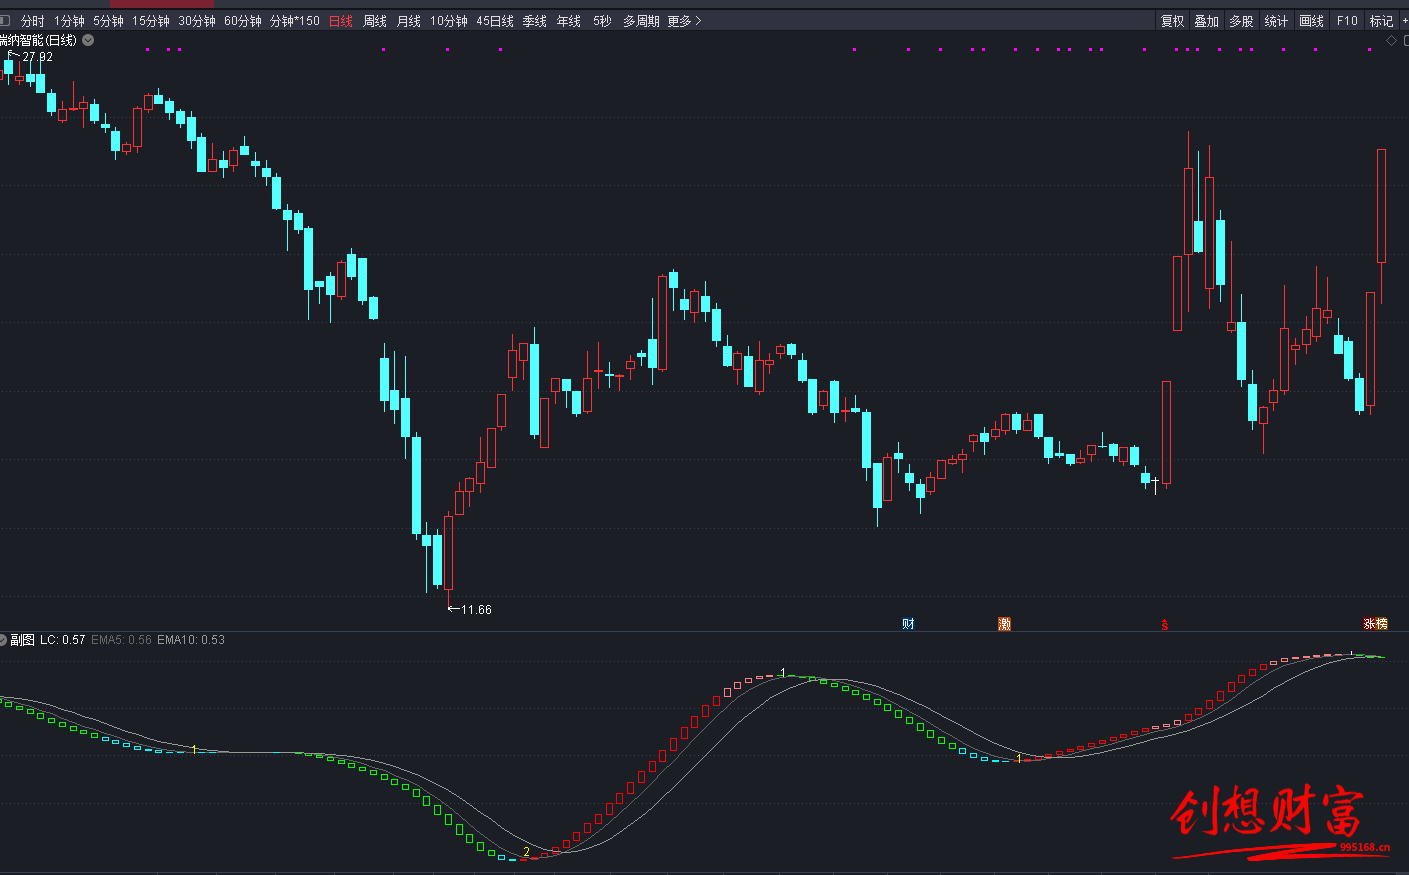Open the 分钟*150 custom period

tap(295, 21)
